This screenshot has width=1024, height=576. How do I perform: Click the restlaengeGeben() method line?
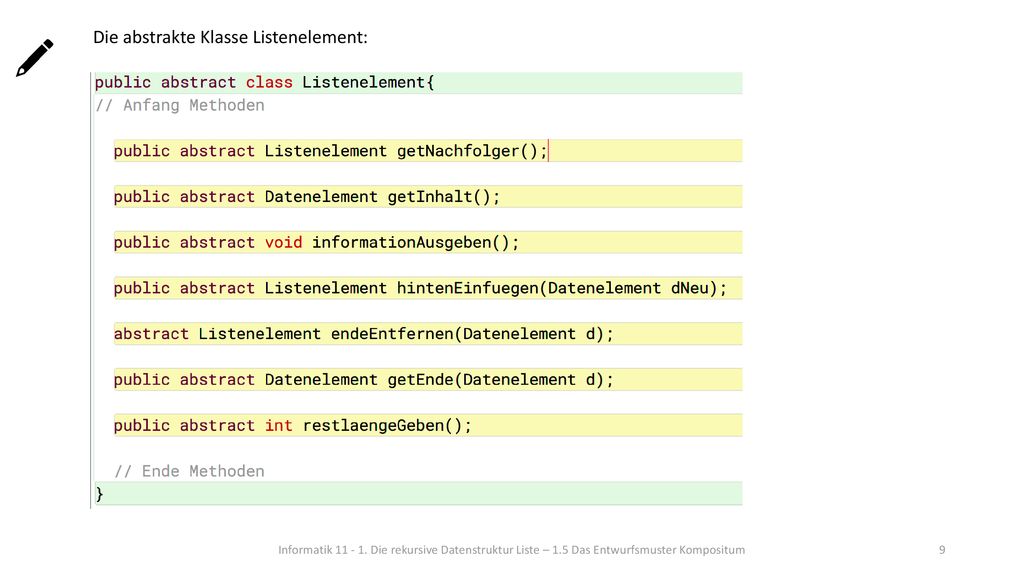click(x=428, y=425)
